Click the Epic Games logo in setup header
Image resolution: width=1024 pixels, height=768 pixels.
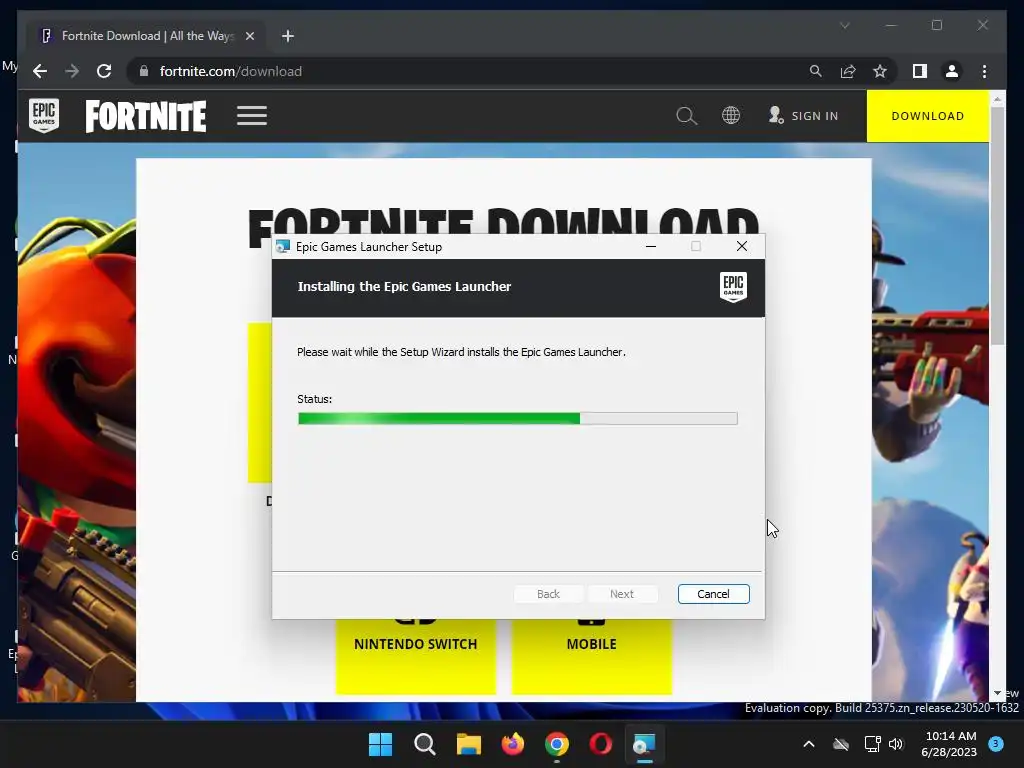733,287
